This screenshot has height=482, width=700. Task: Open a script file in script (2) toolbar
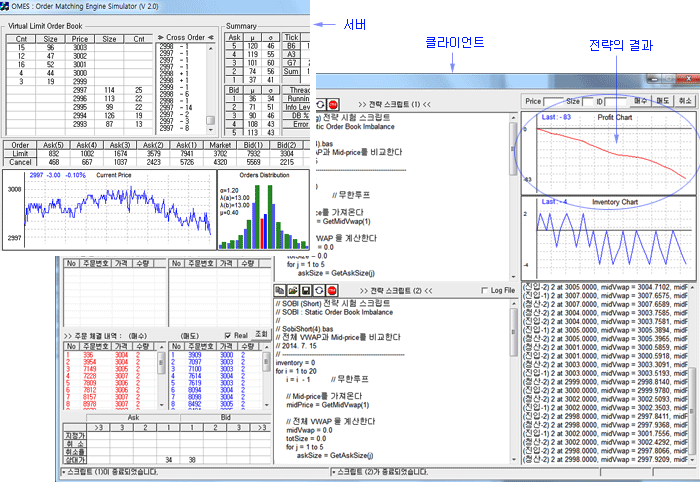292,291
